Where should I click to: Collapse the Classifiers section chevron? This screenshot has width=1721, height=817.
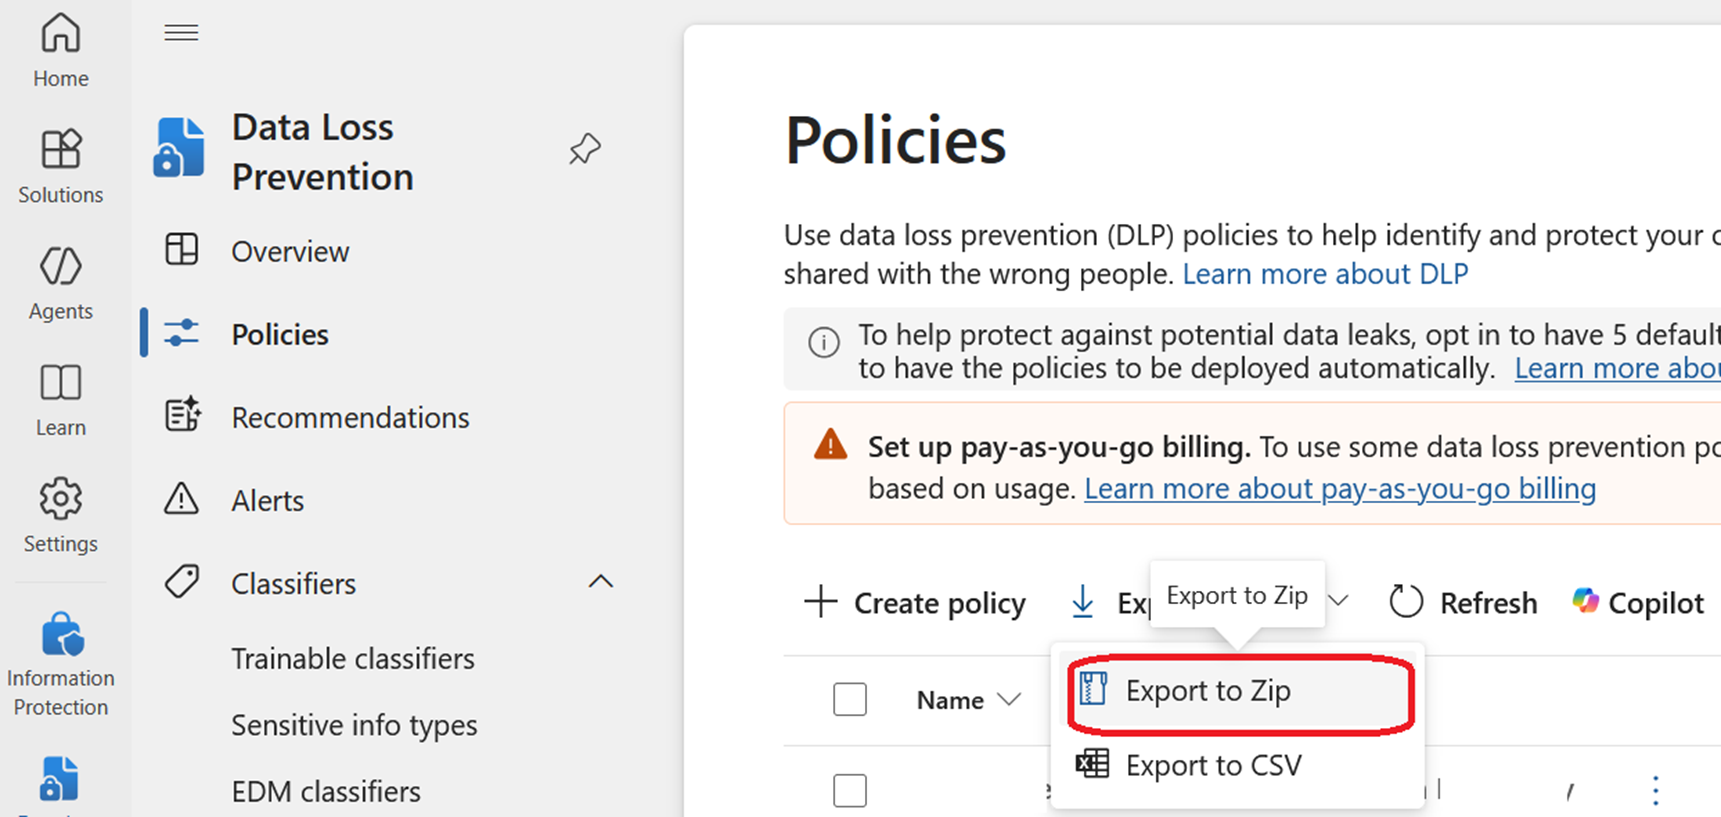coord(601,581)
